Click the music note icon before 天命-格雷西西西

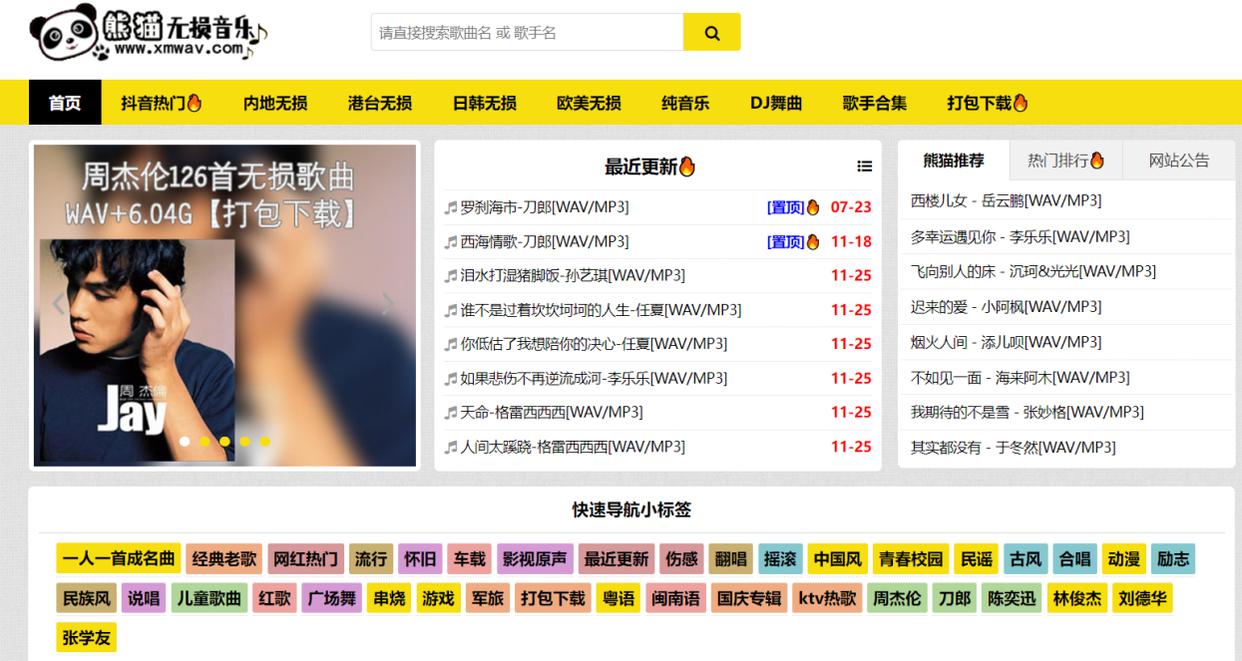click(451, 413)
